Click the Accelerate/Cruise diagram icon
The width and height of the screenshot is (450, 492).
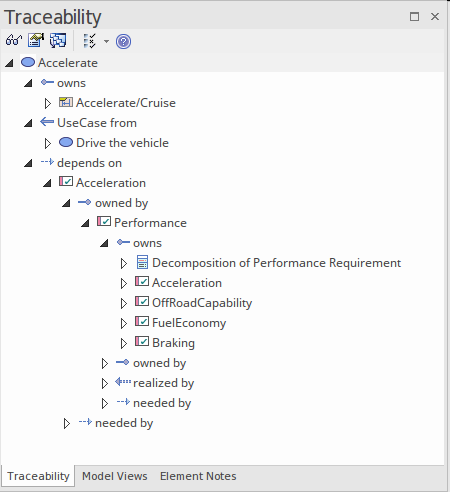66,102
